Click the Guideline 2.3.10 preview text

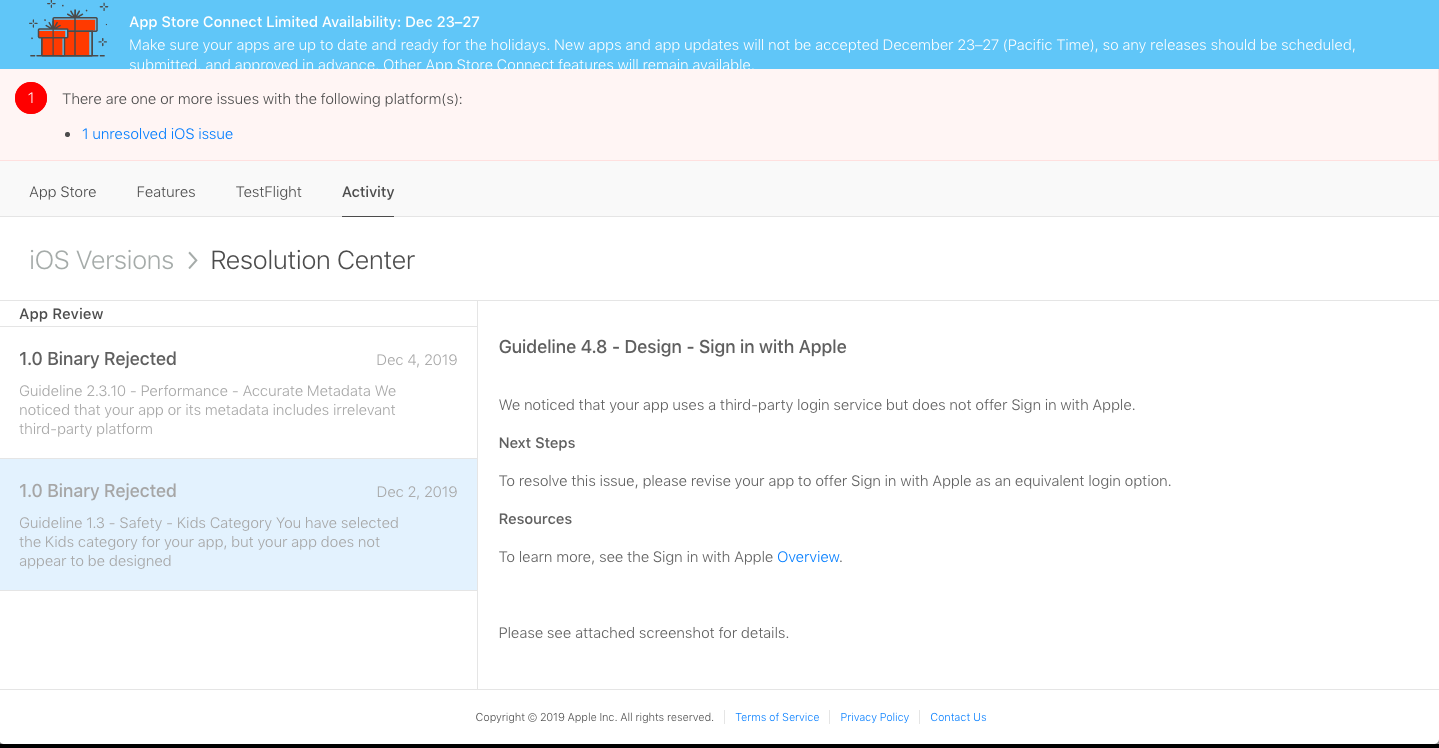207,410
